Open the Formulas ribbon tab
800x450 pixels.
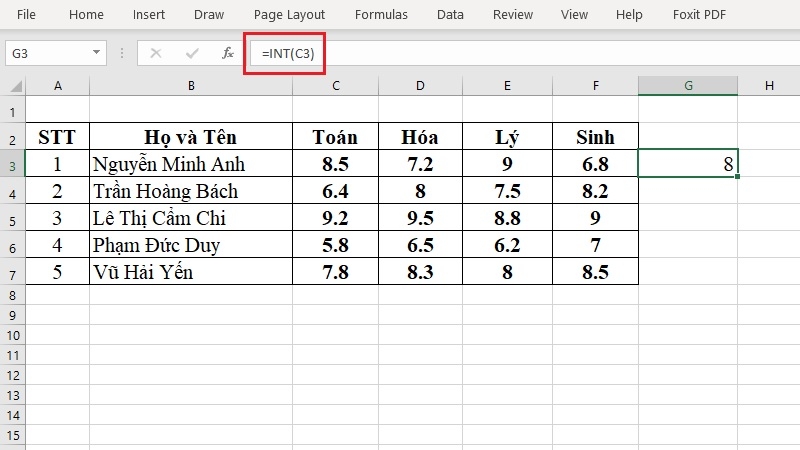click(381, 15)
